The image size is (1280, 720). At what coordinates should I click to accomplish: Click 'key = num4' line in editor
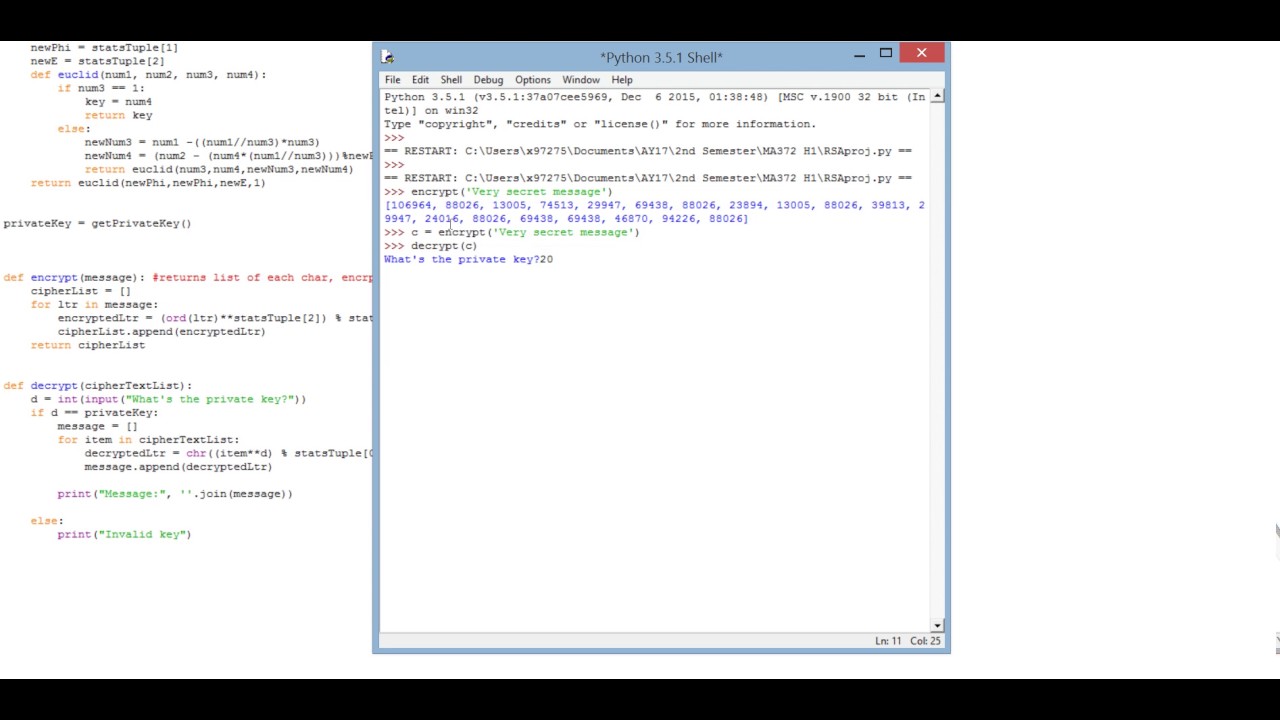[x=118, y=102]
